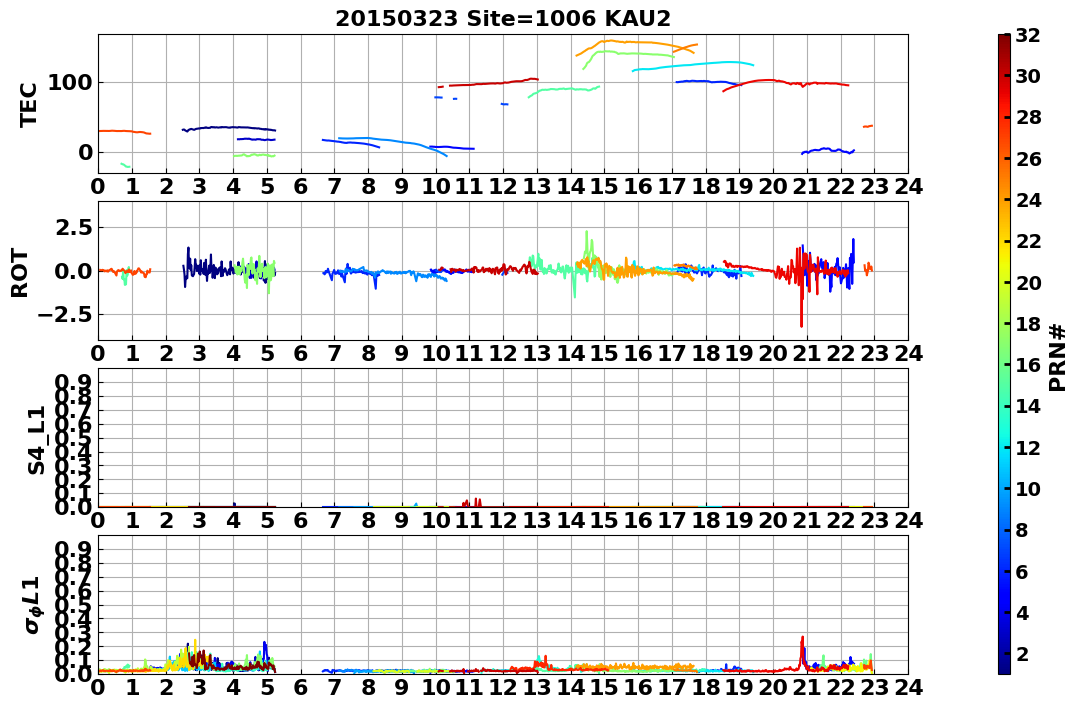Pick the colorbar tick labeled 24
The width and height of the screenshot is (1077, 709).
point(1028,200)
